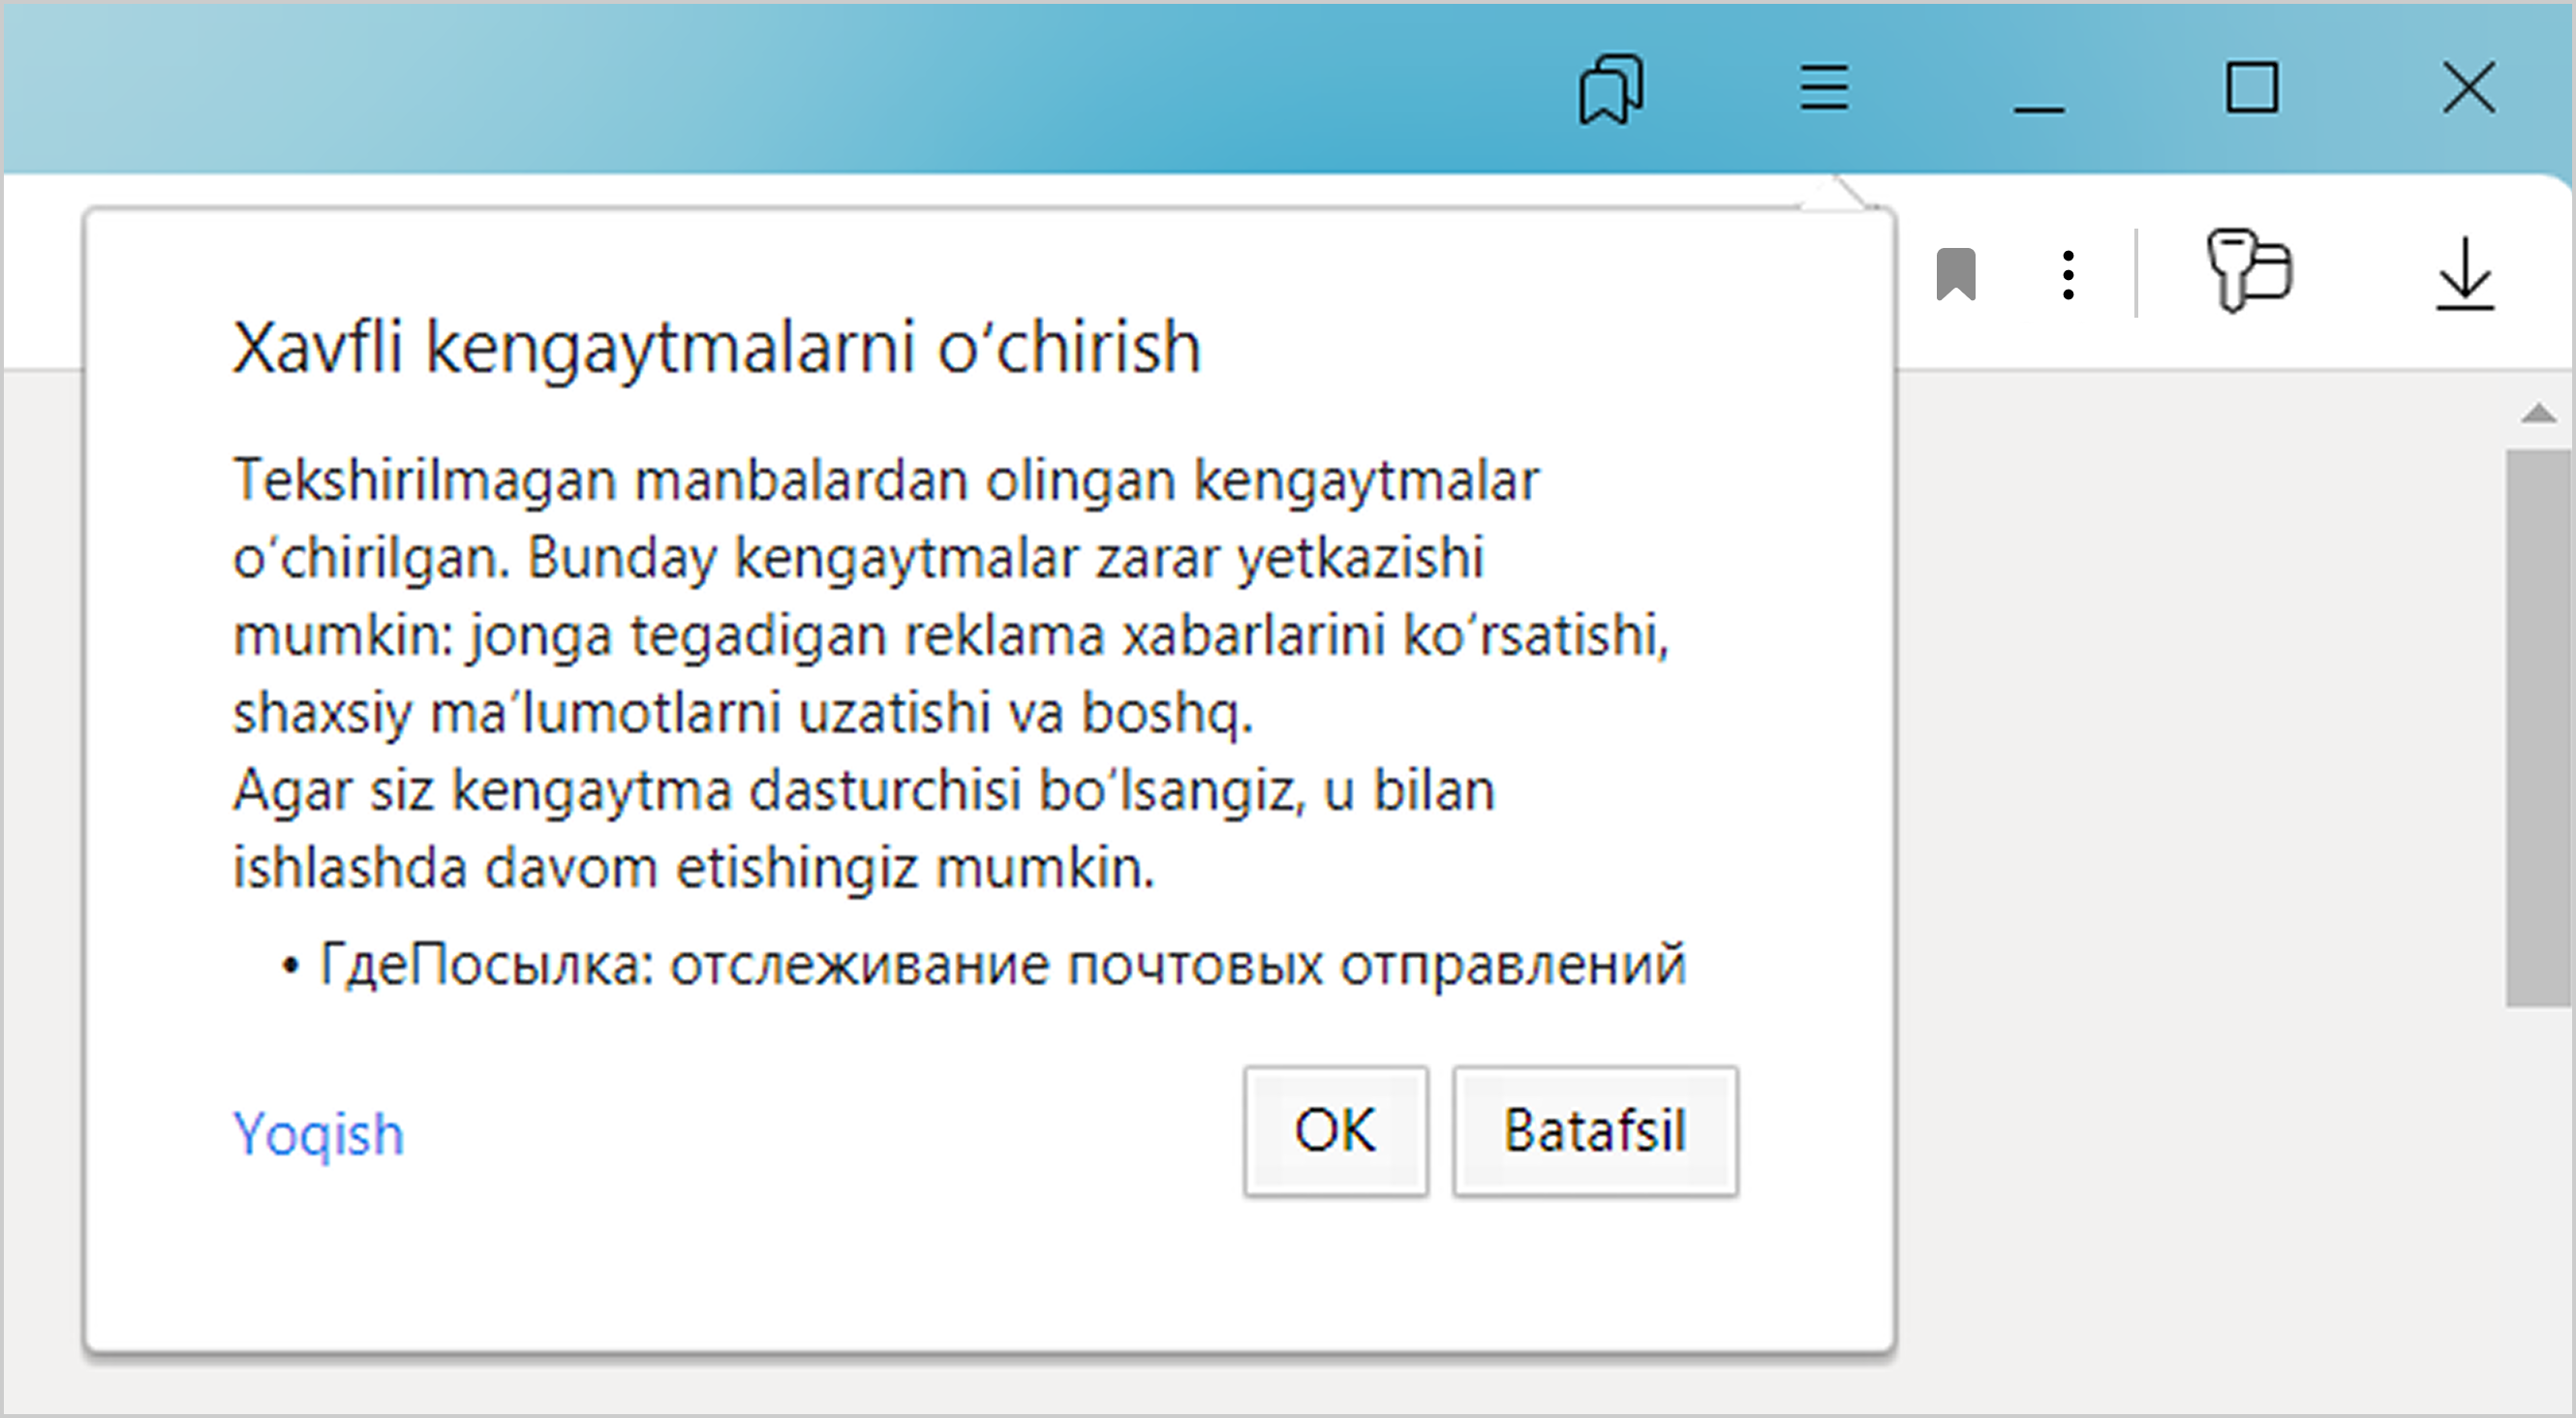The height and width of the screenshot is (1418, 2576).
Task: Click the Yoqish link to enable extension
Action: [x=318, y=1134]
